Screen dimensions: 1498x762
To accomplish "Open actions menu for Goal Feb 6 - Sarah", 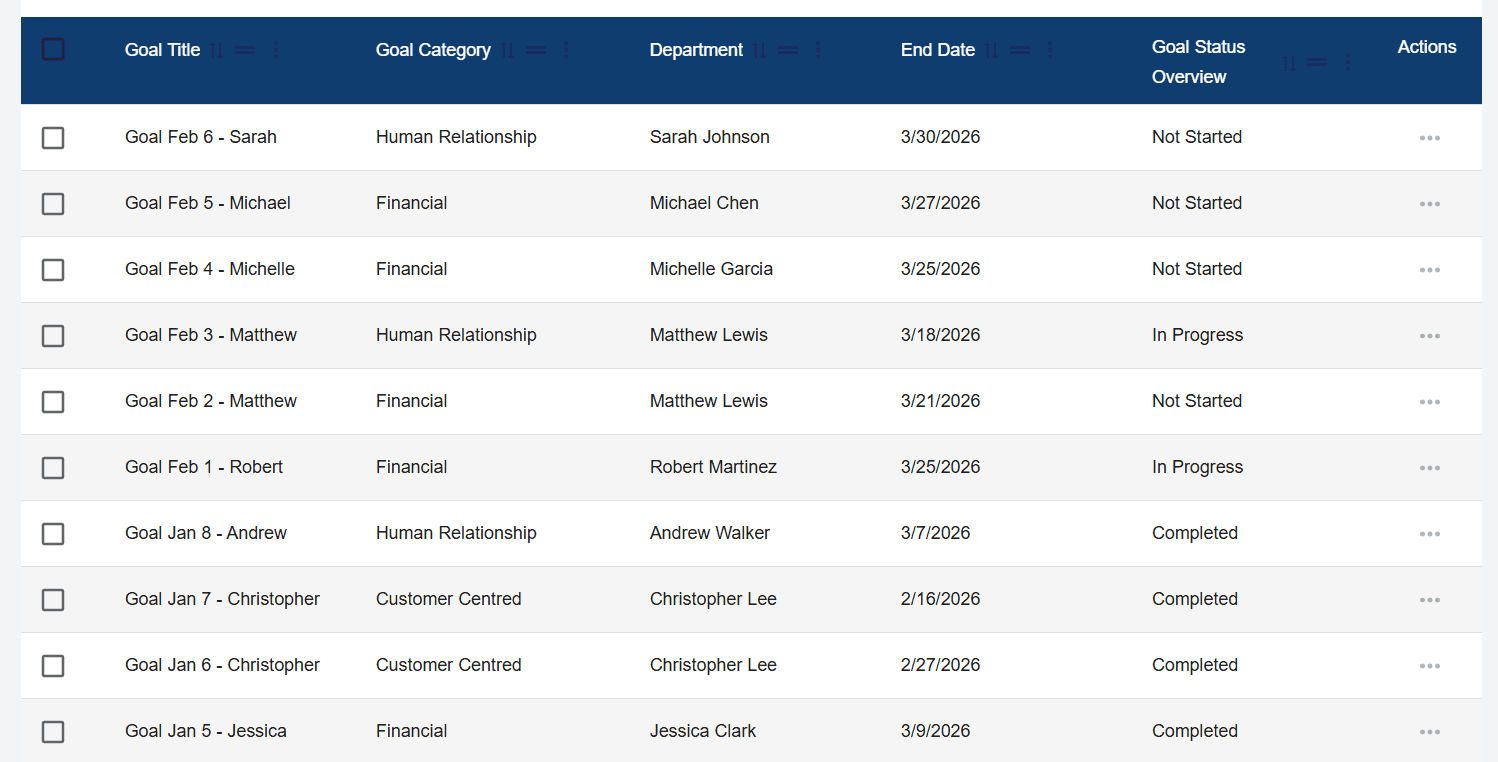I will [x=1429, y=138].
